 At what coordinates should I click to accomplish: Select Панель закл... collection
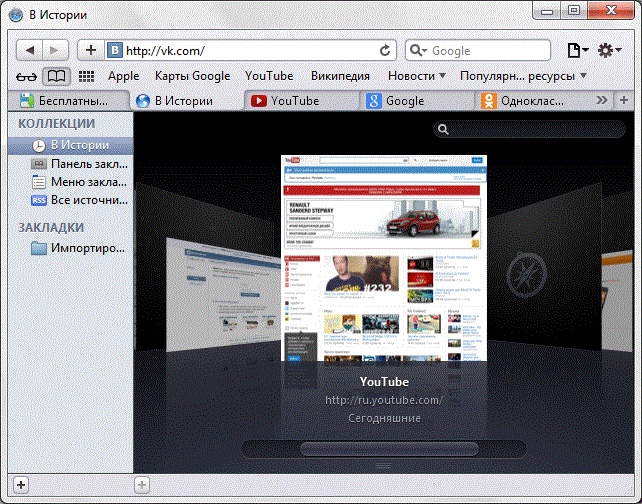70,164
